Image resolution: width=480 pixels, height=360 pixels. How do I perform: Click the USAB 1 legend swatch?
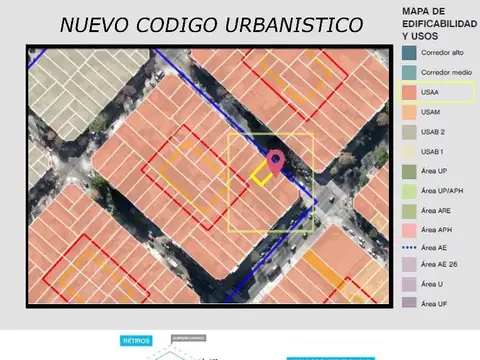tap(409, 152)
